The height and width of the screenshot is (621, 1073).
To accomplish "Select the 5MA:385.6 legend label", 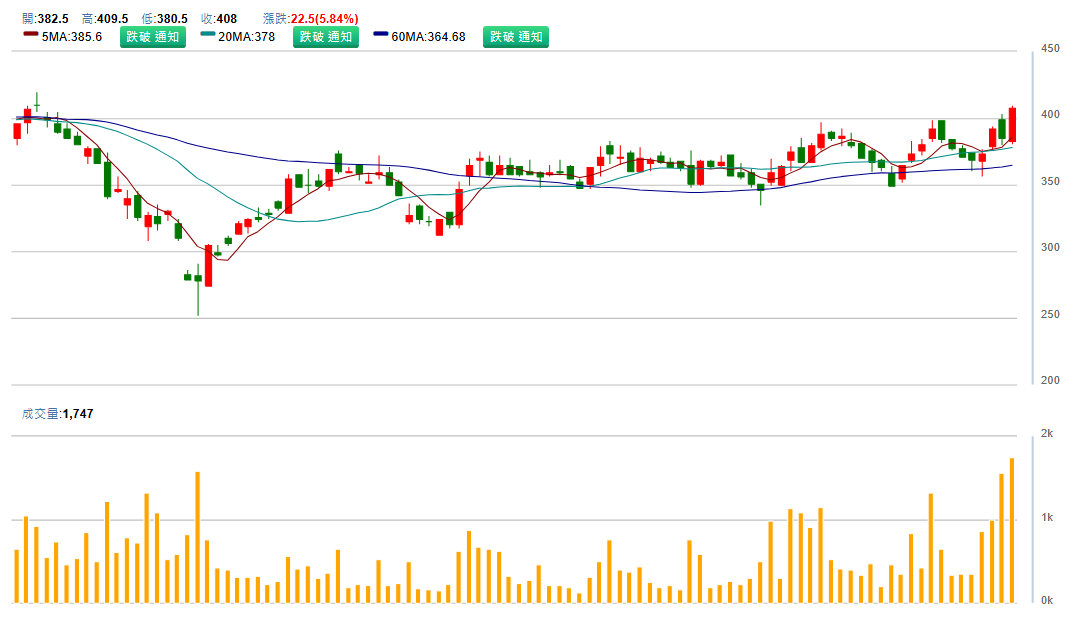I will (x=72, y=37).
